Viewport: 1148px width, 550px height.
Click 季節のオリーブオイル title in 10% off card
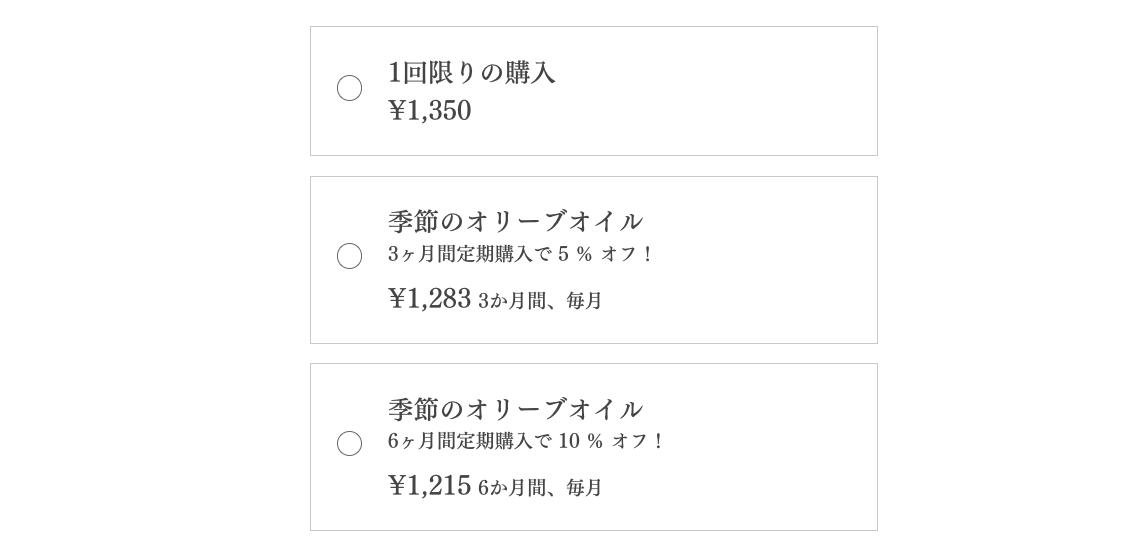point(515,409)
